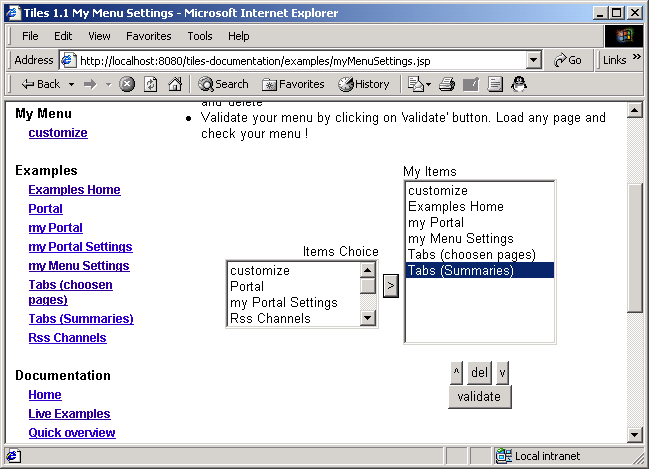Open the Tabs (choosen pages) sidebar link

click(70, 292)
